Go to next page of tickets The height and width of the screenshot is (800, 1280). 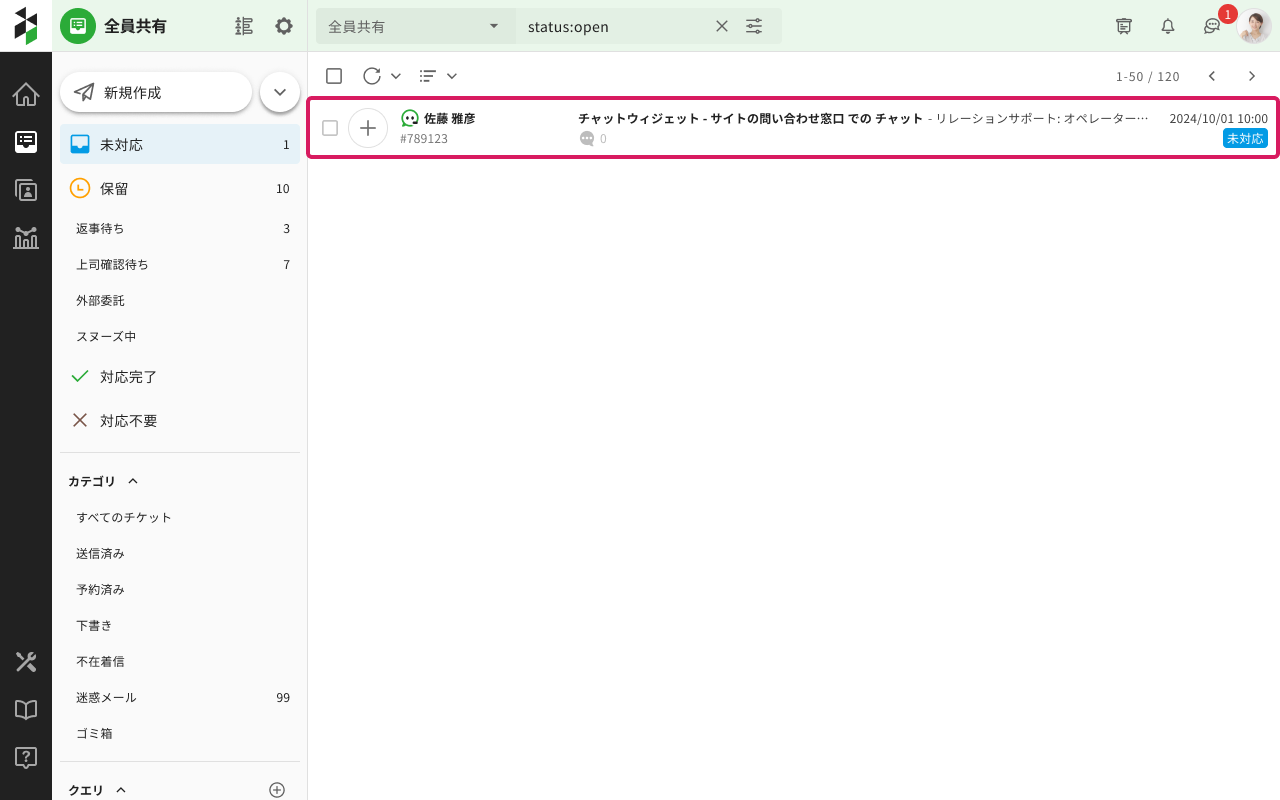[x=1251, y=76]
